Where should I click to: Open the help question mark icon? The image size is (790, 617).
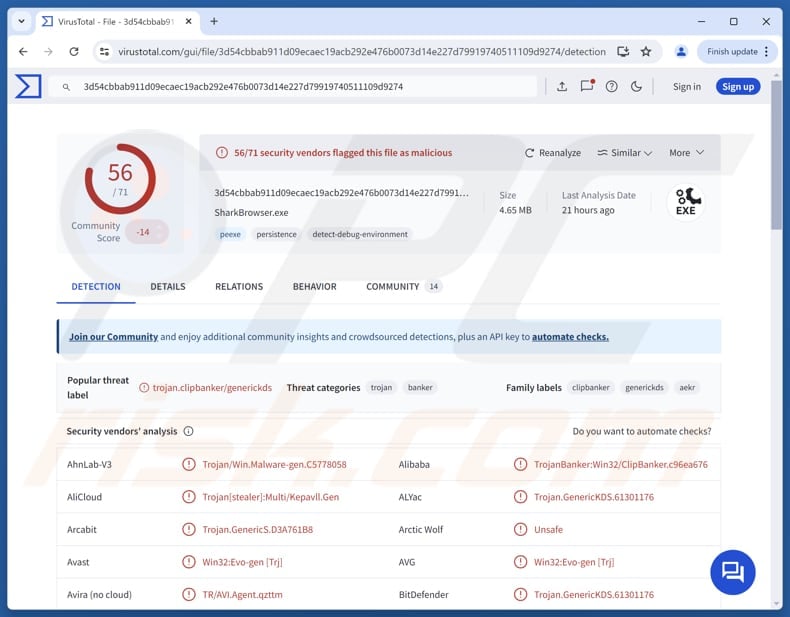(x=612, y=87)
